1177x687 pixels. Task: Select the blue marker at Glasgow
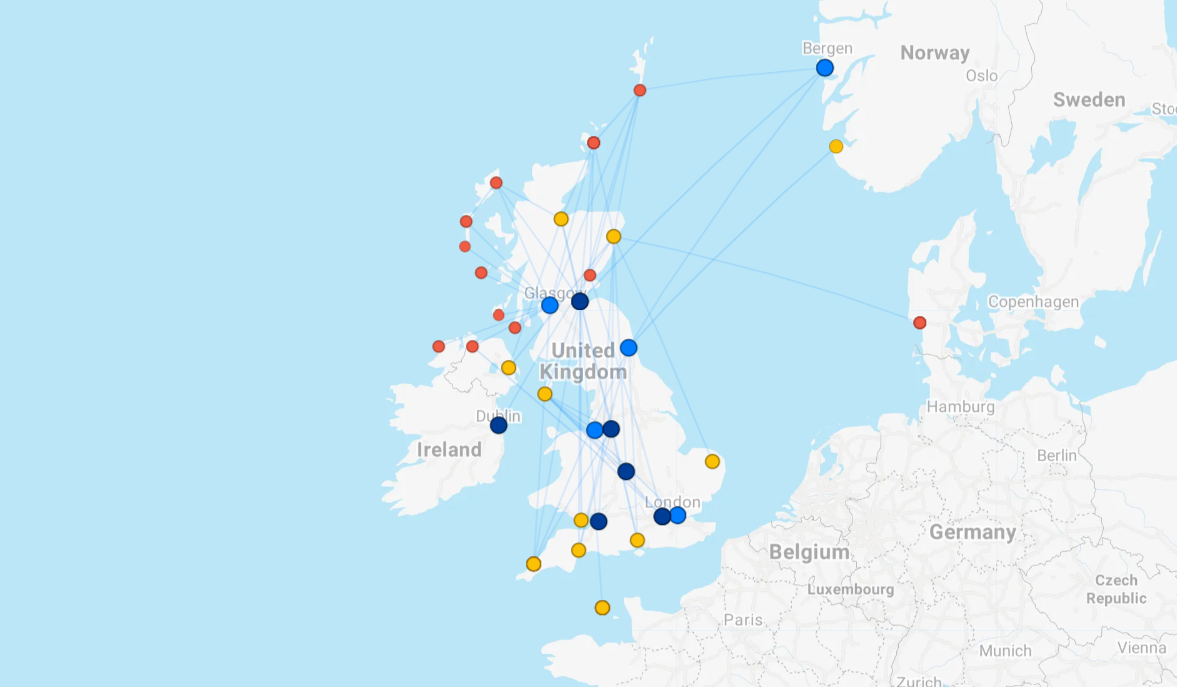(549, 305)
